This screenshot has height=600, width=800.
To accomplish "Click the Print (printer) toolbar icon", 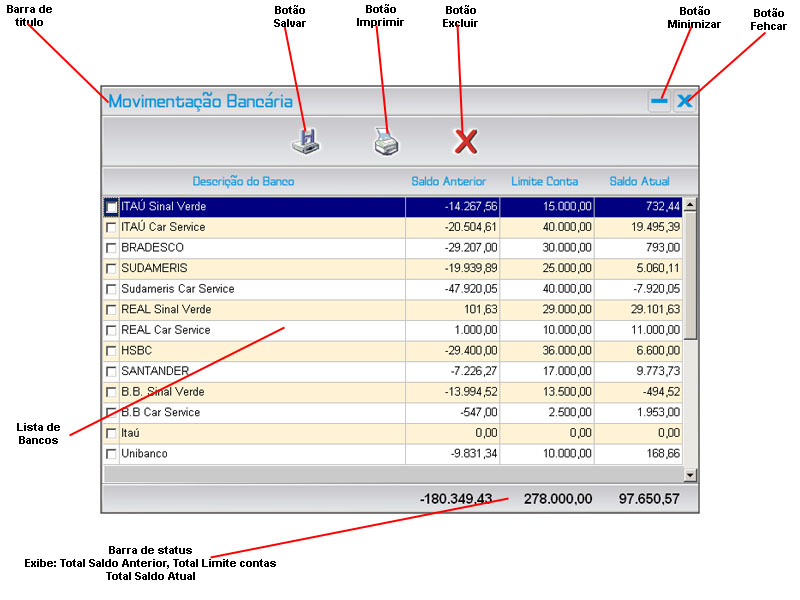I will (387, 143).
